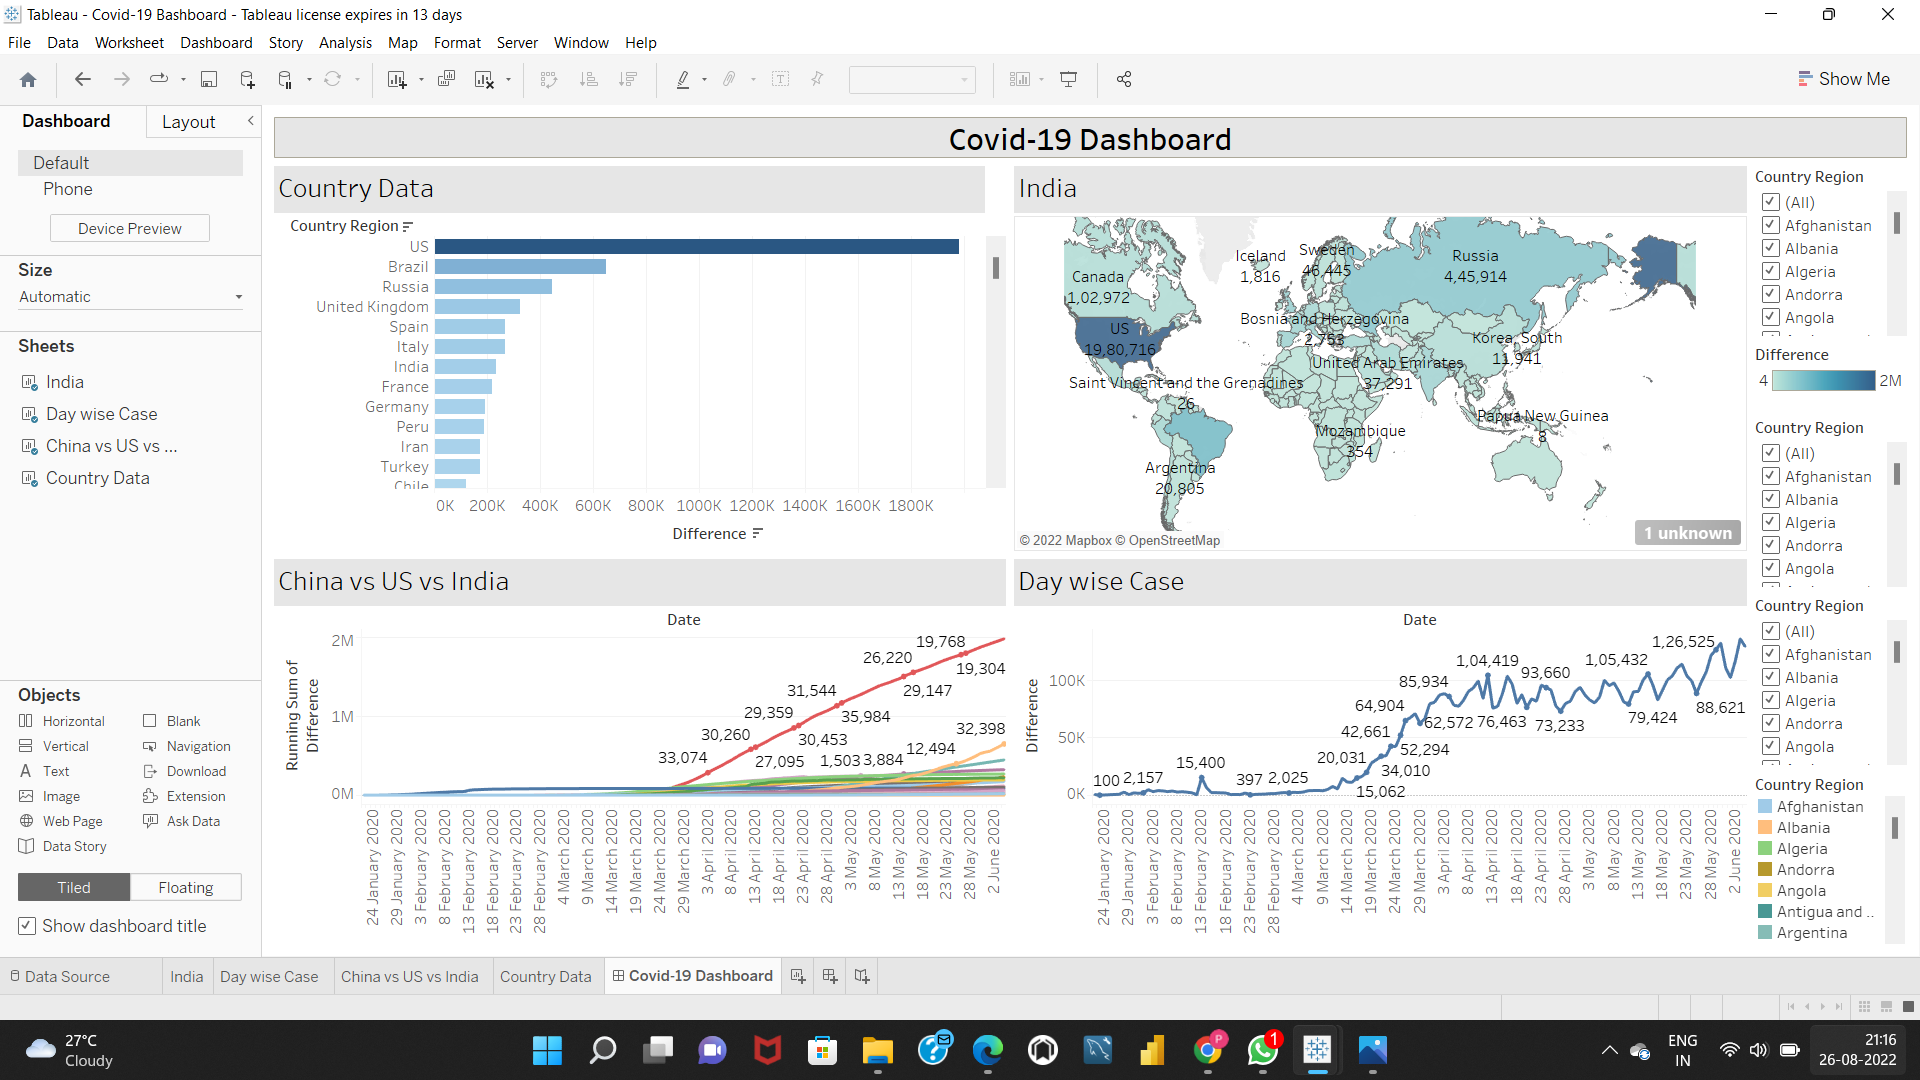1920x1080 pixels.
Task: Uncheck Albania in the Difference filter list
Action: (x=1770, y=499)
